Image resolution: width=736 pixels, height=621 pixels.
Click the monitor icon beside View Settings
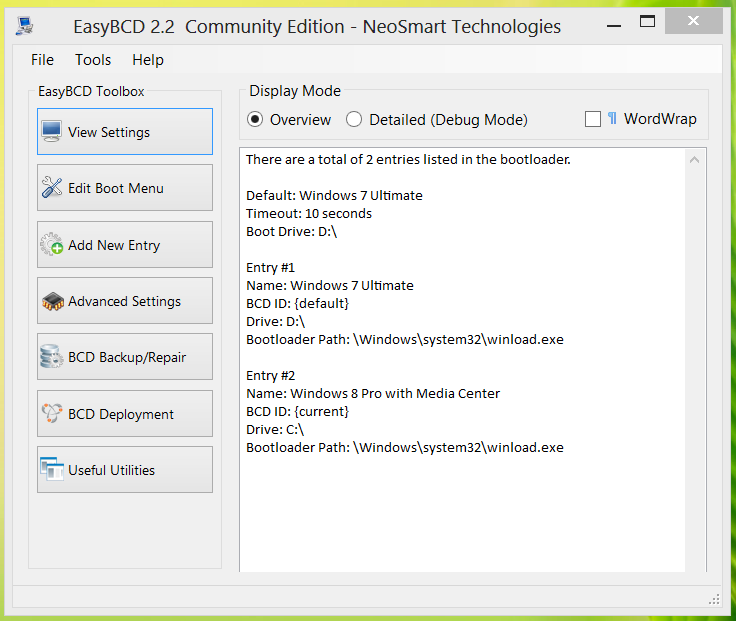(x=52, y=132)
